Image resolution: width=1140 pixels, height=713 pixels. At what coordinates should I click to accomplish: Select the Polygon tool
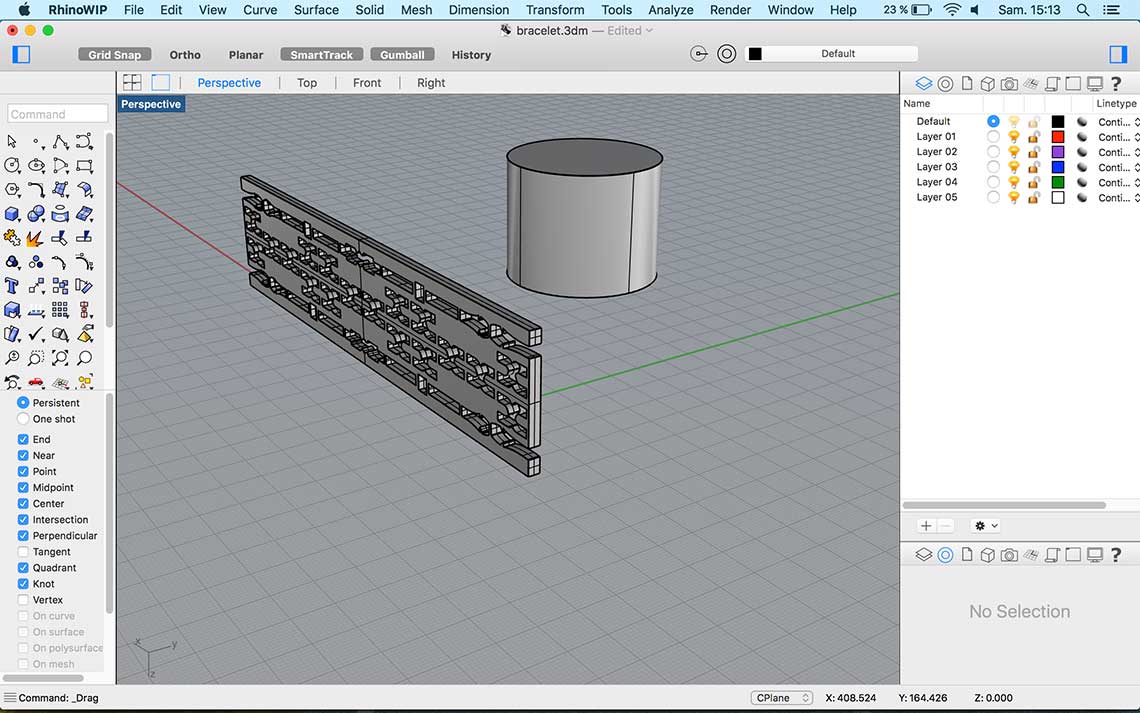12,190
